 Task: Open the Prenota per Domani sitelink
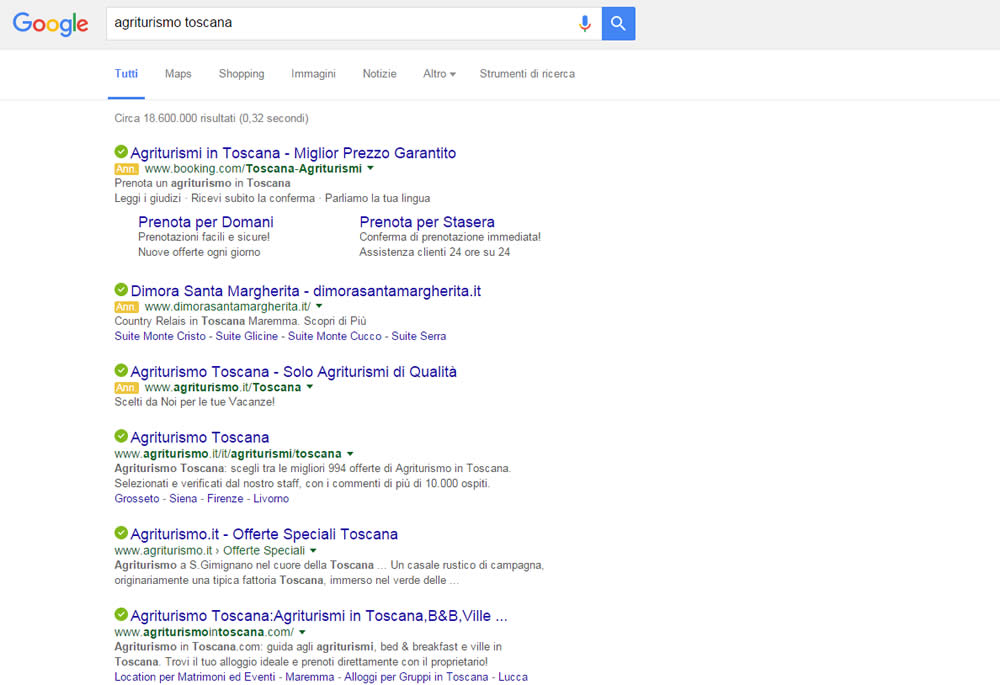[x=206, y=222]
